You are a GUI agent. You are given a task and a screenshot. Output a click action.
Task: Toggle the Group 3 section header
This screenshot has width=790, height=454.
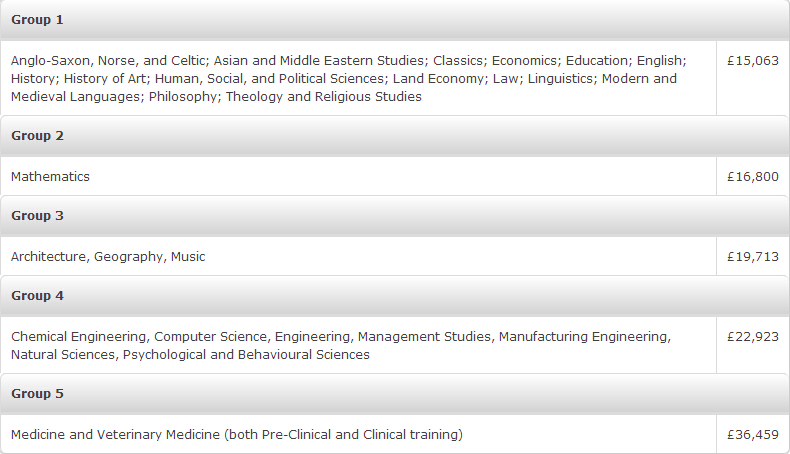coord(395,216)
